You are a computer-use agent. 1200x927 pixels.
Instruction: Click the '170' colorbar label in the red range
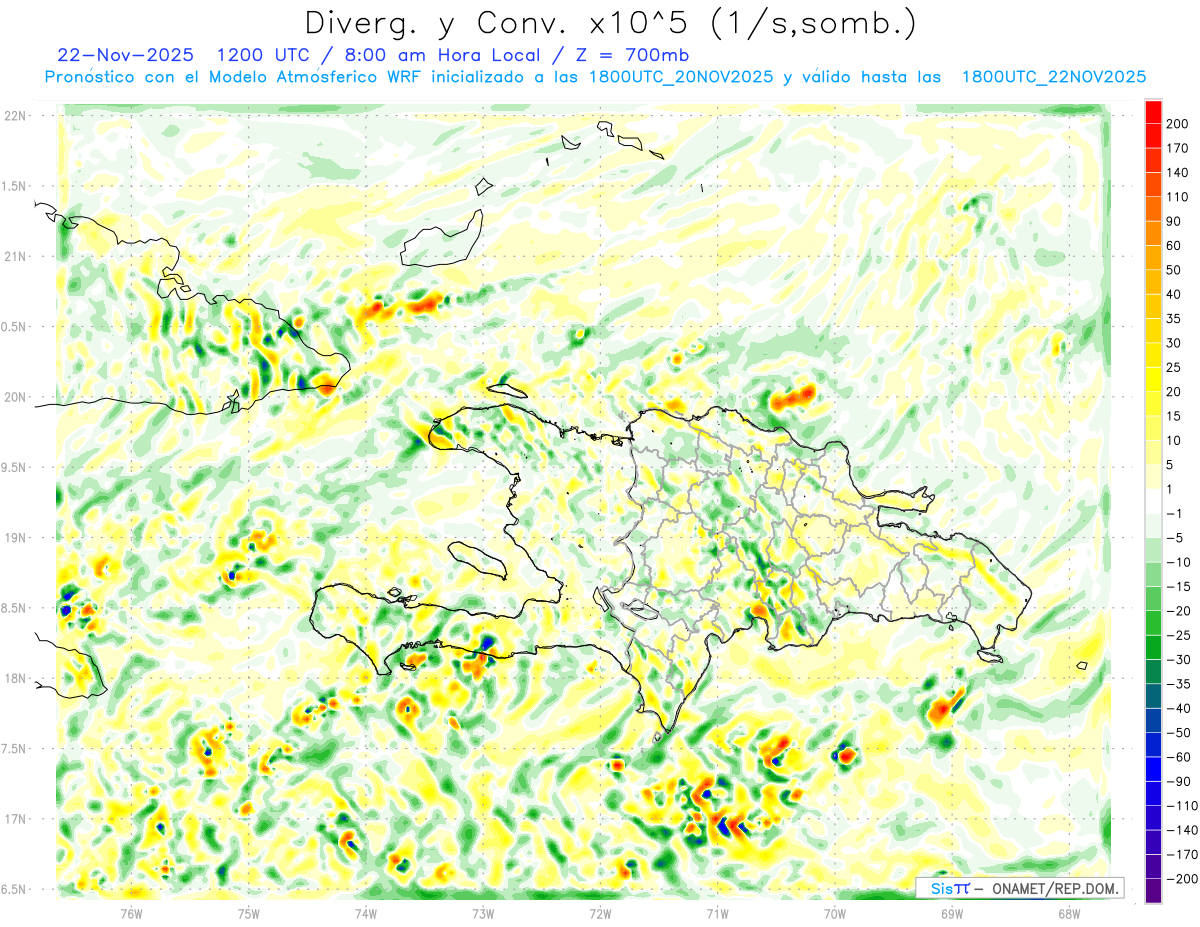[1179, 149]
